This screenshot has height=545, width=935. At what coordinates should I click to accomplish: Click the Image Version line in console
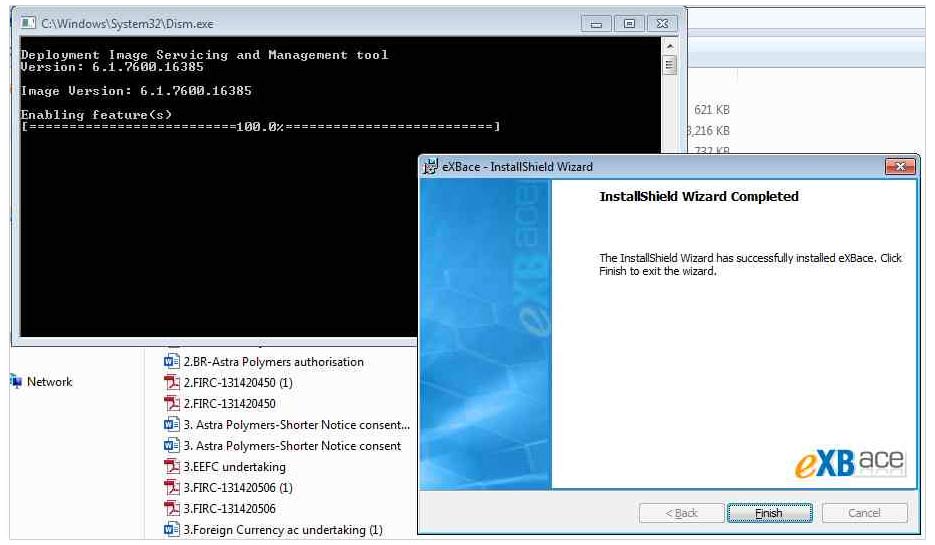[136, 91]
